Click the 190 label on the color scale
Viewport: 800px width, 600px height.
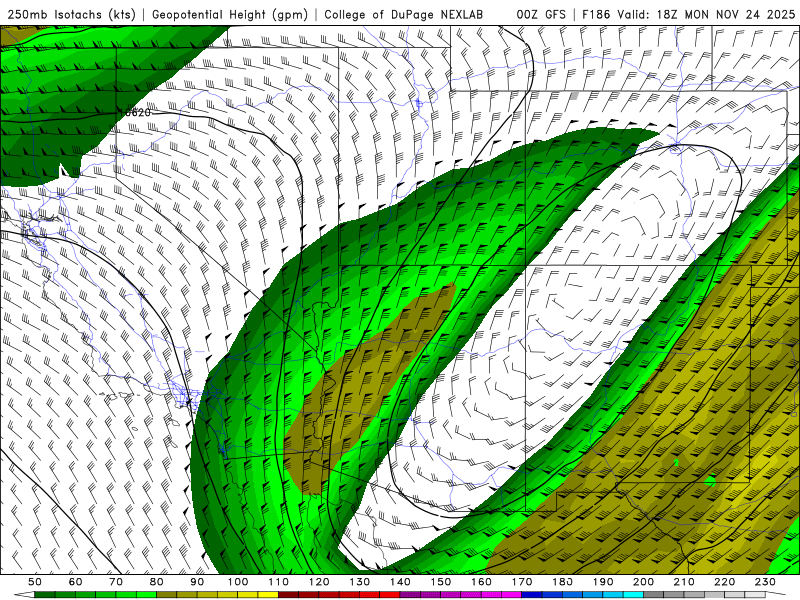(x=603, y=582)
